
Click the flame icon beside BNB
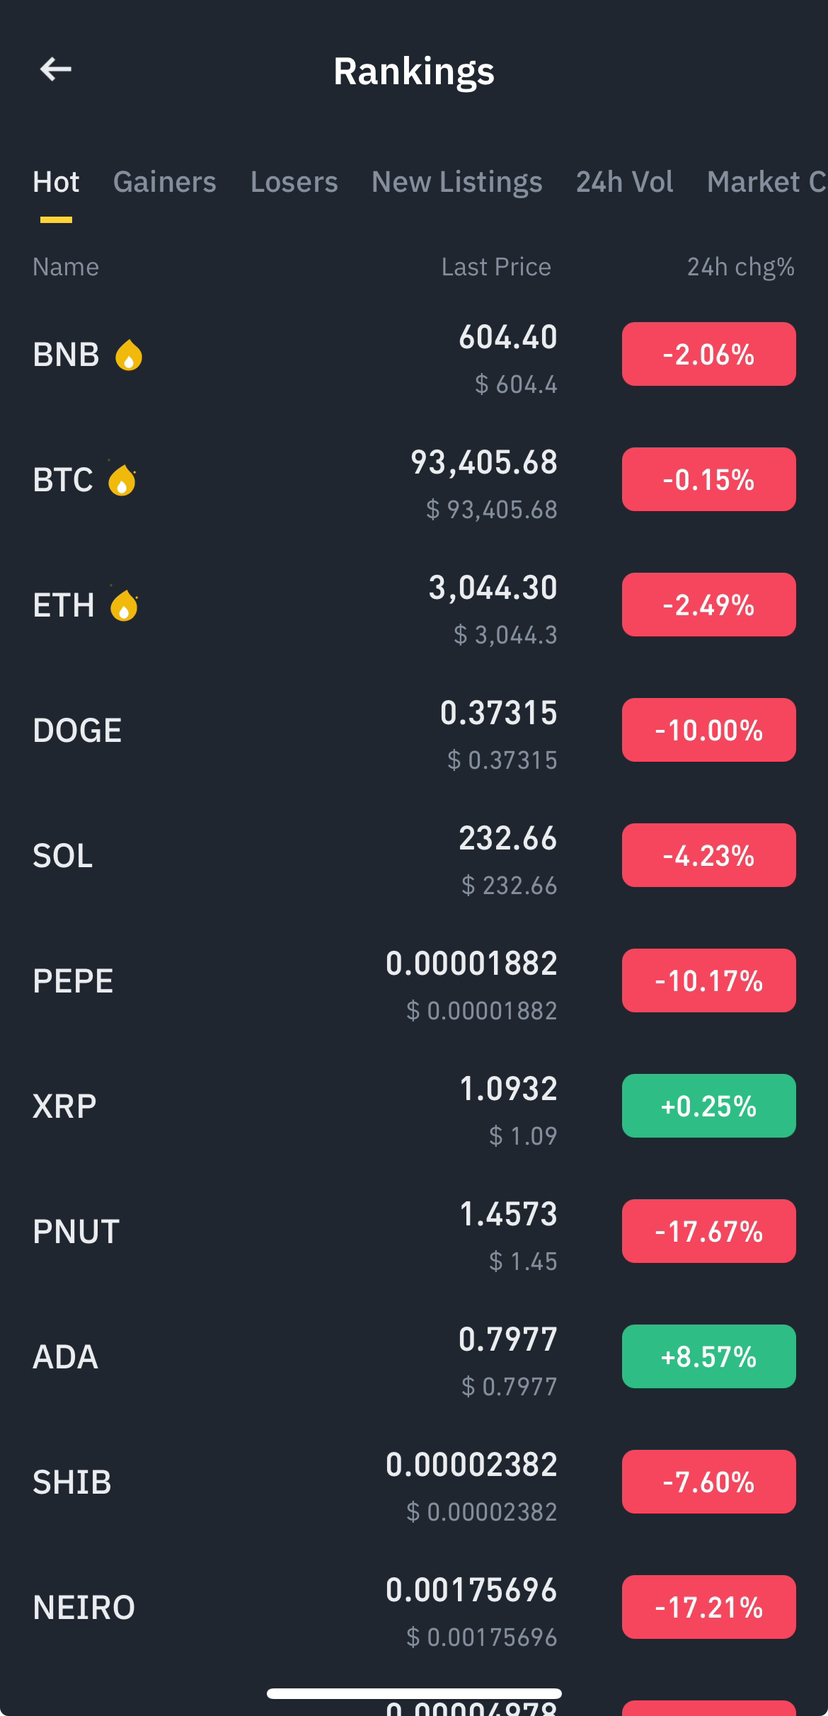click(128, 355)
